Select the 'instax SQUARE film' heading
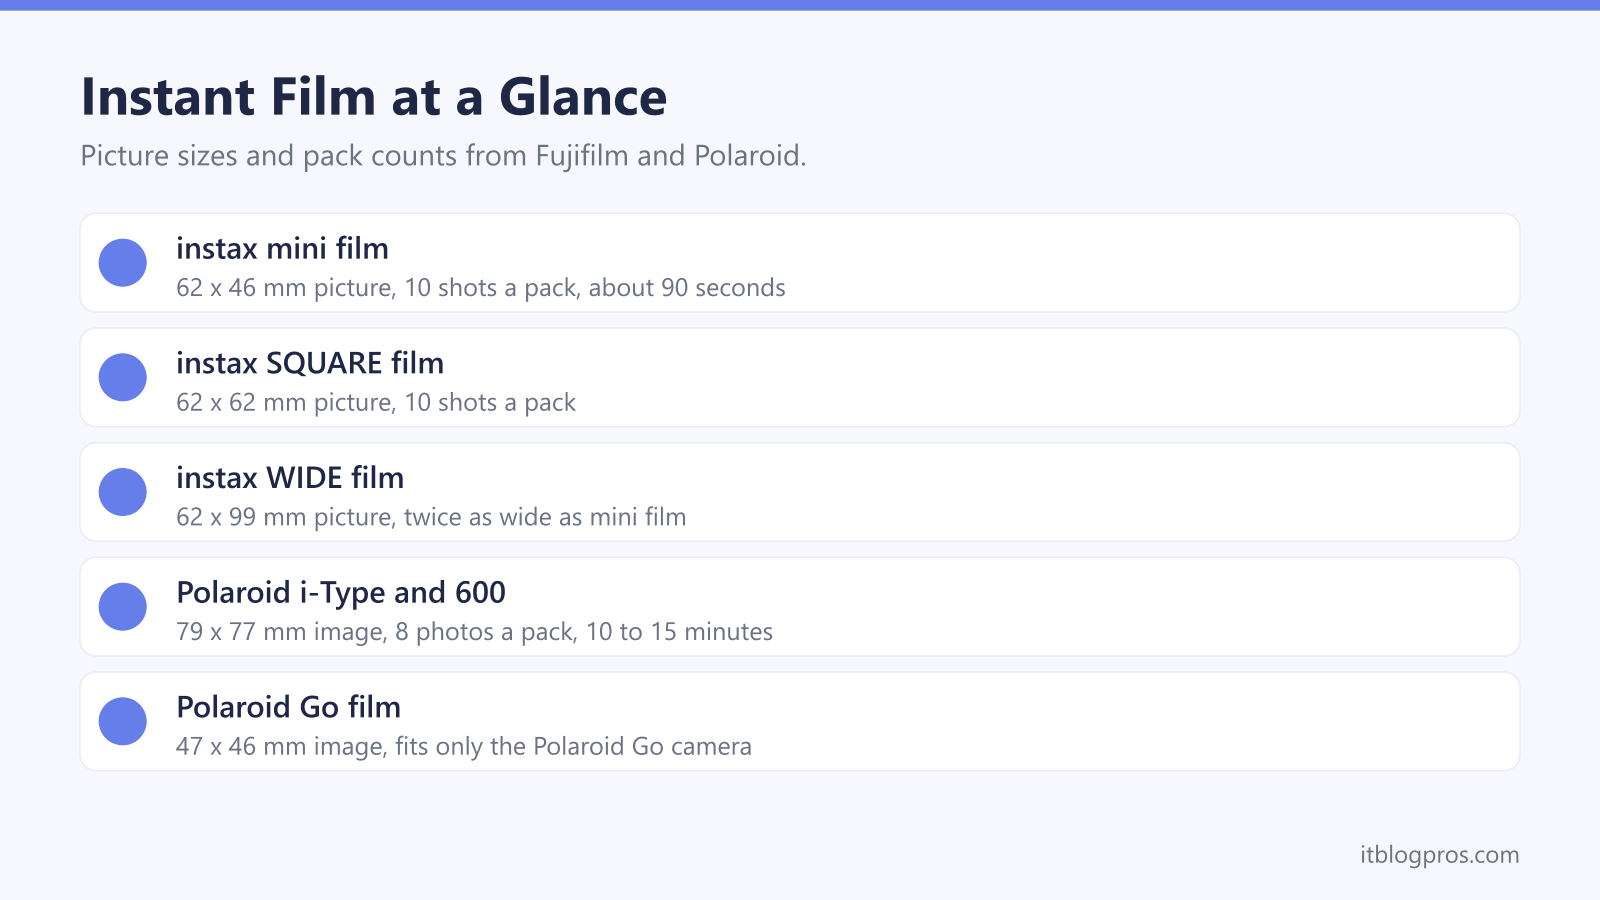The image size is (1600, 900). click(x=310, y=363)
